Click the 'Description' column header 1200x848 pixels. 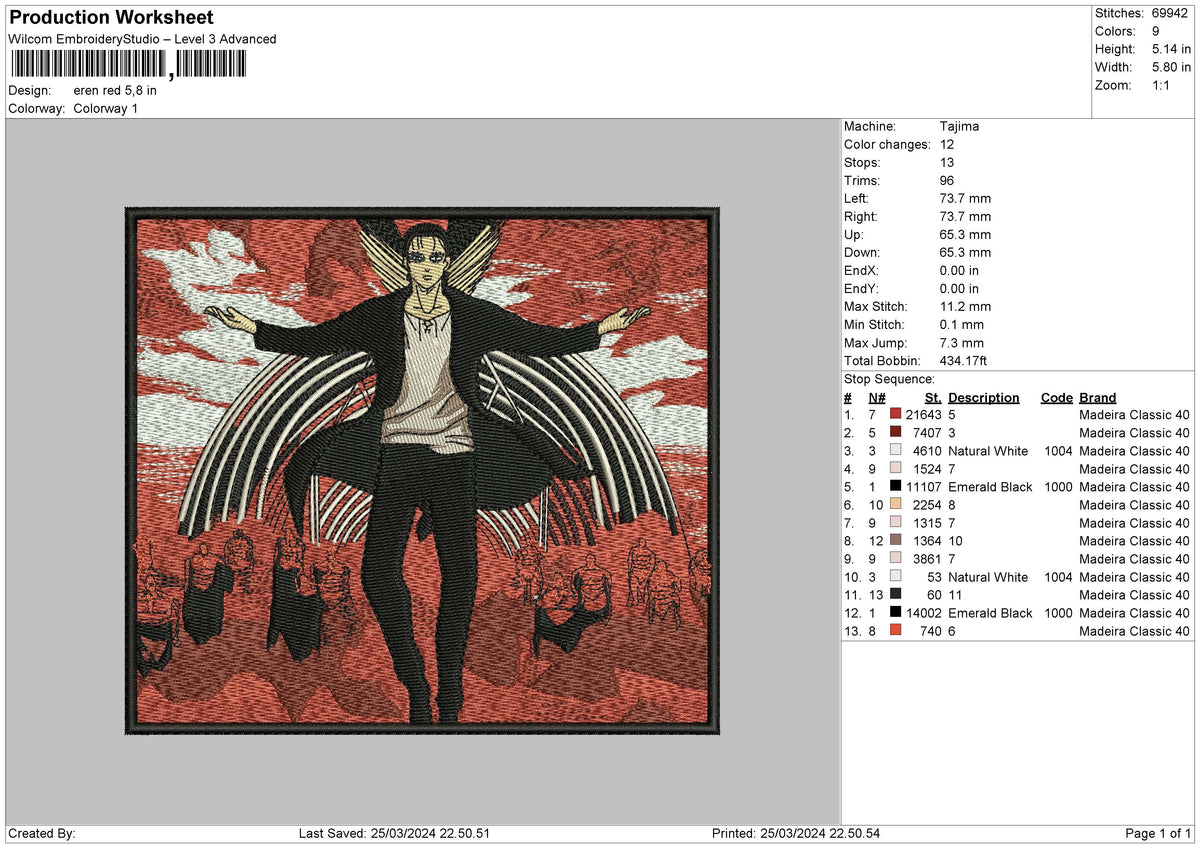984,397
